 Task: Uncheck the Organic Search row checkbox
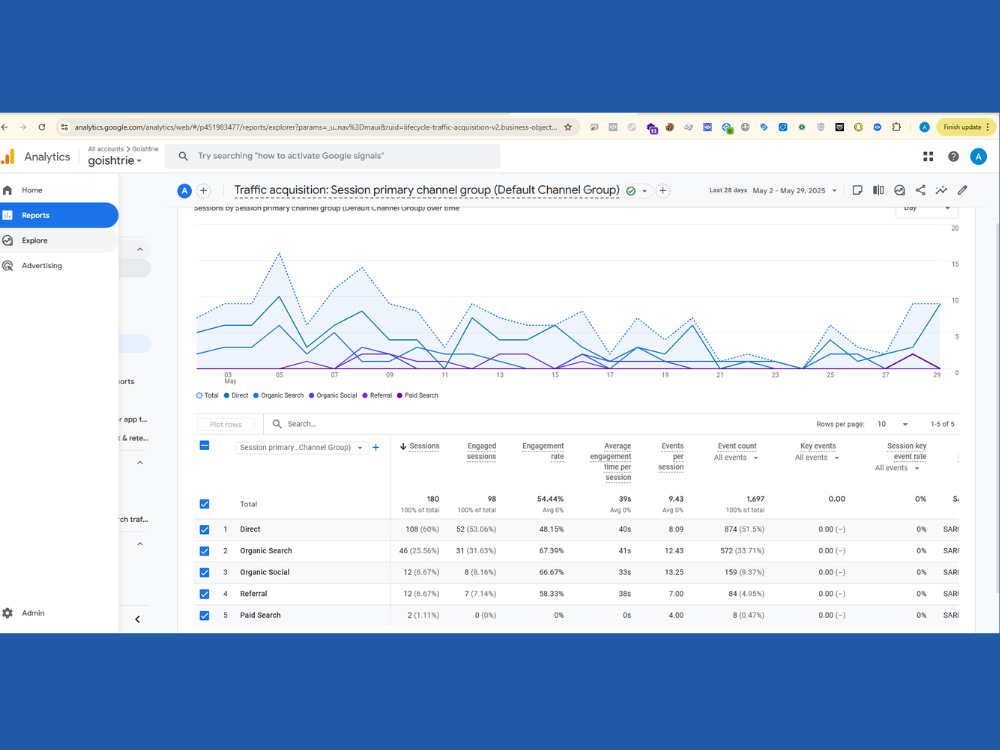point(204,551)
